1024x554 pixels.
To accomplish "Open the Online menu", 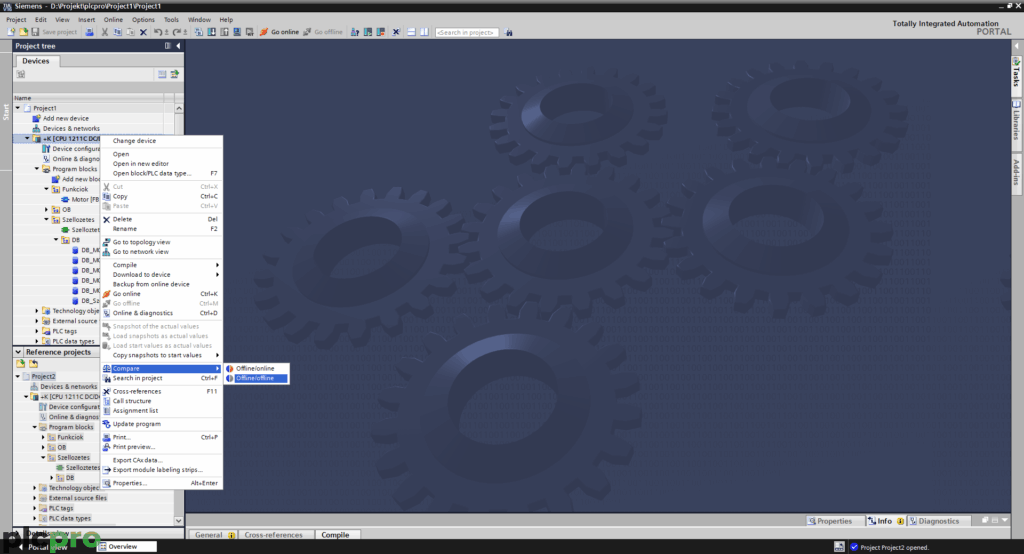I will (113, 20).
